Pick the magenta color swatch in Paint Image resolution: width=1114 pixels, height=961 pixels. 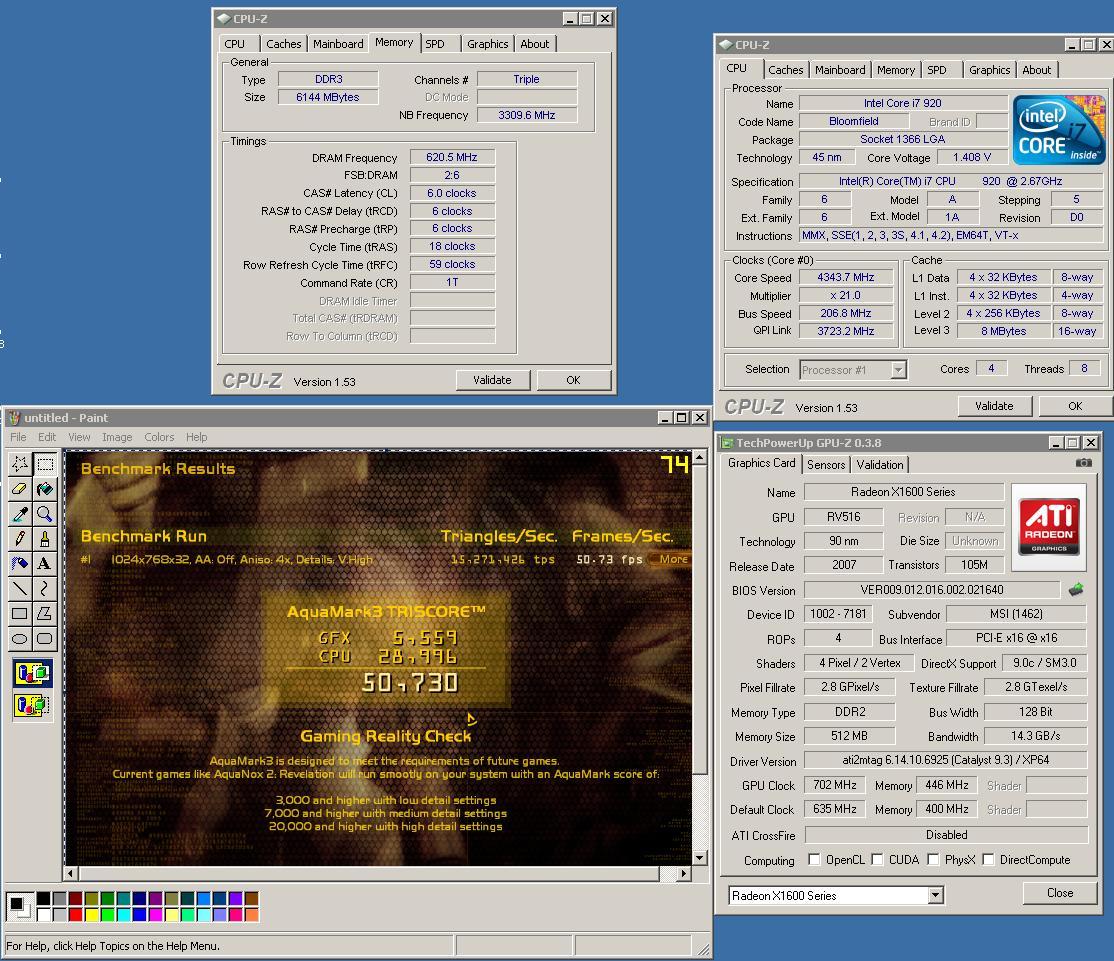tap(156, 914)
